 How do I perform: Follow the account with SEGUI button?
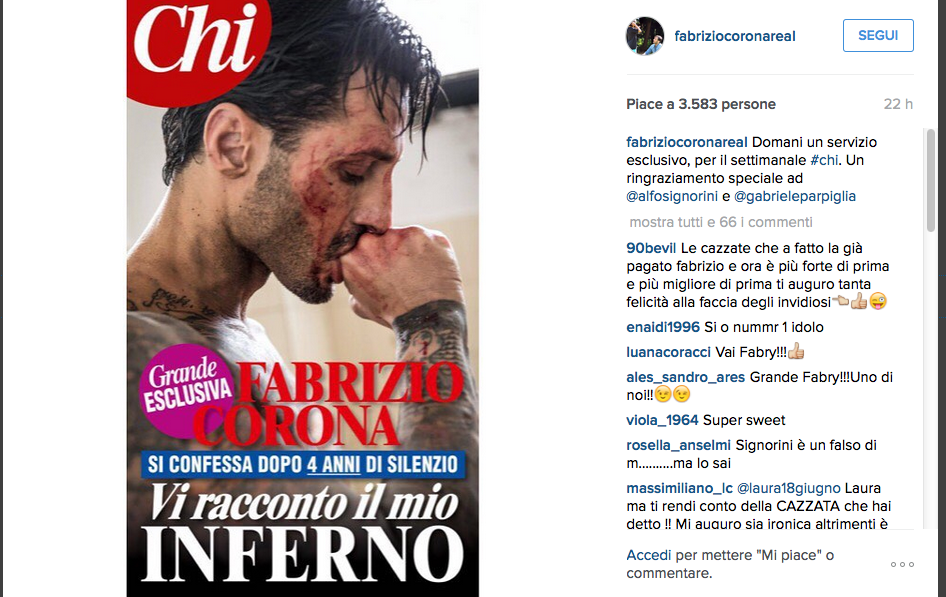click(x=878, y=36)
